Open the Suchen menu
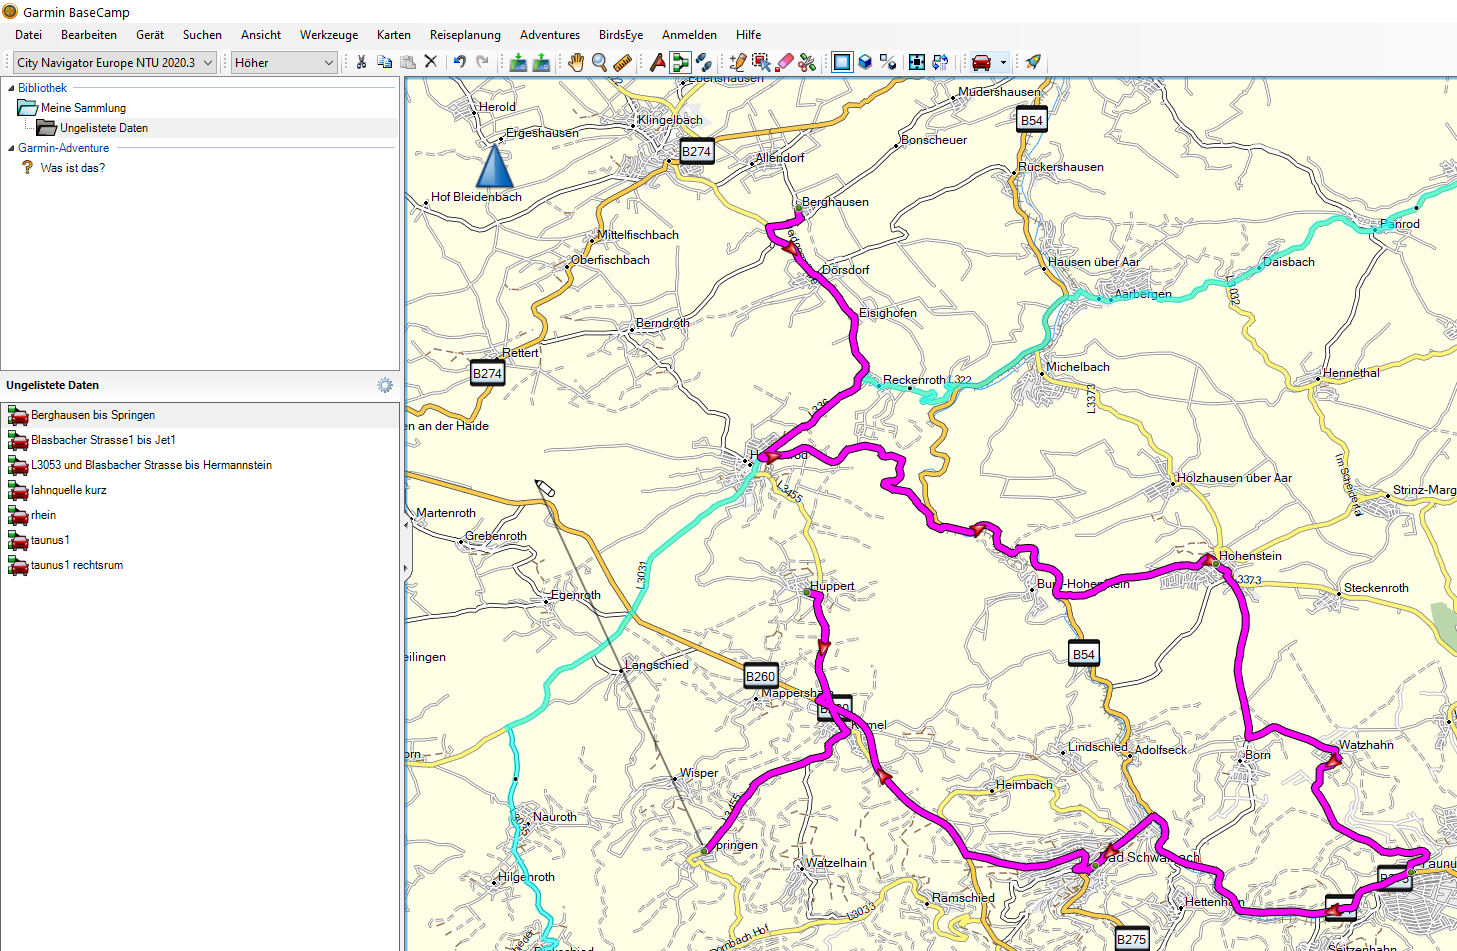1457x951 pixels. pos(202,34)
